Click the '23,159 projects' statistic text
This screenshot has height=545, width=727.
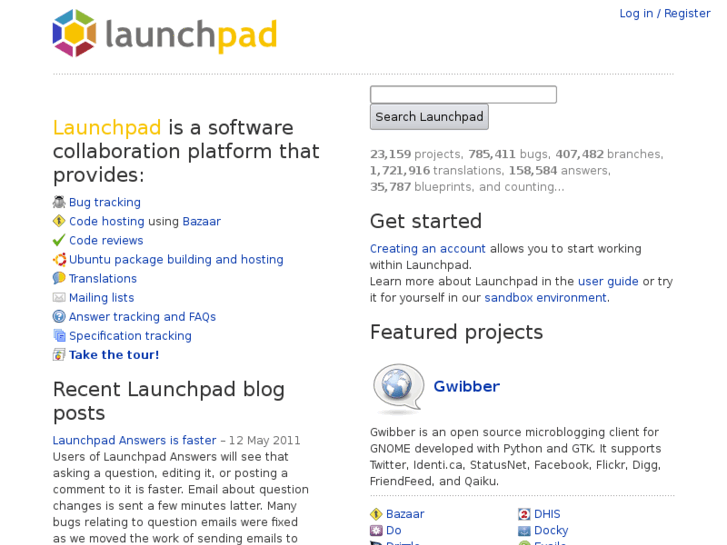[415, 154]
